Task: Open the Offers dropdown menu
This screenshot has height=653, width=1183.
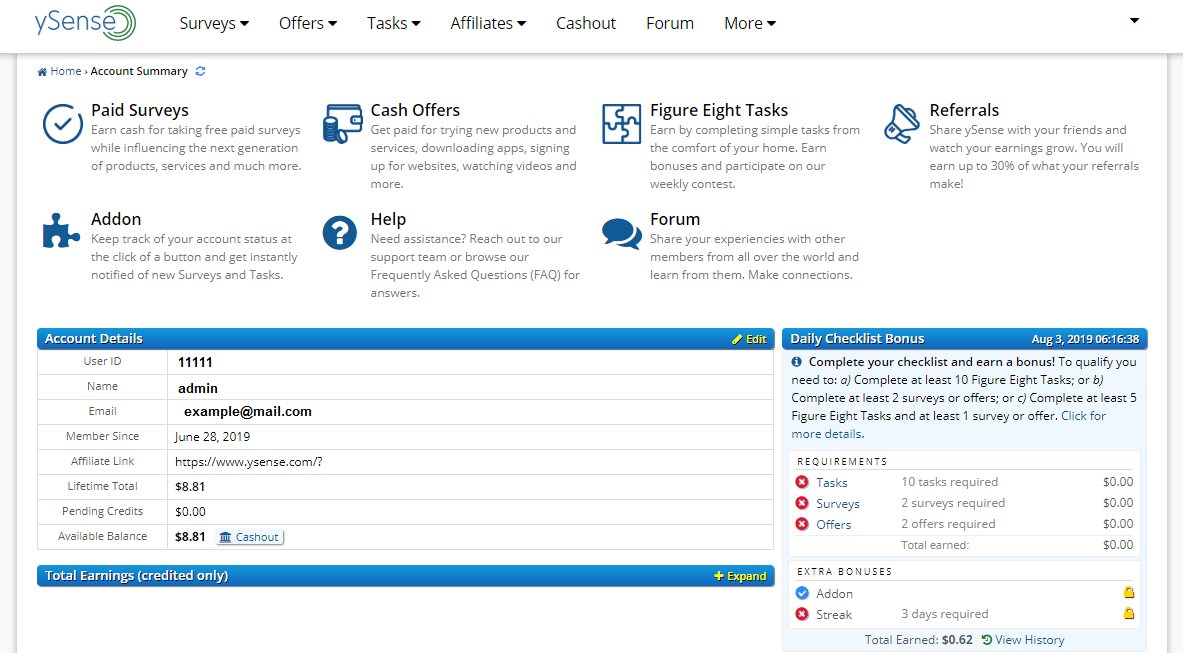Action: pyautogui.click(x=308, y=23)
